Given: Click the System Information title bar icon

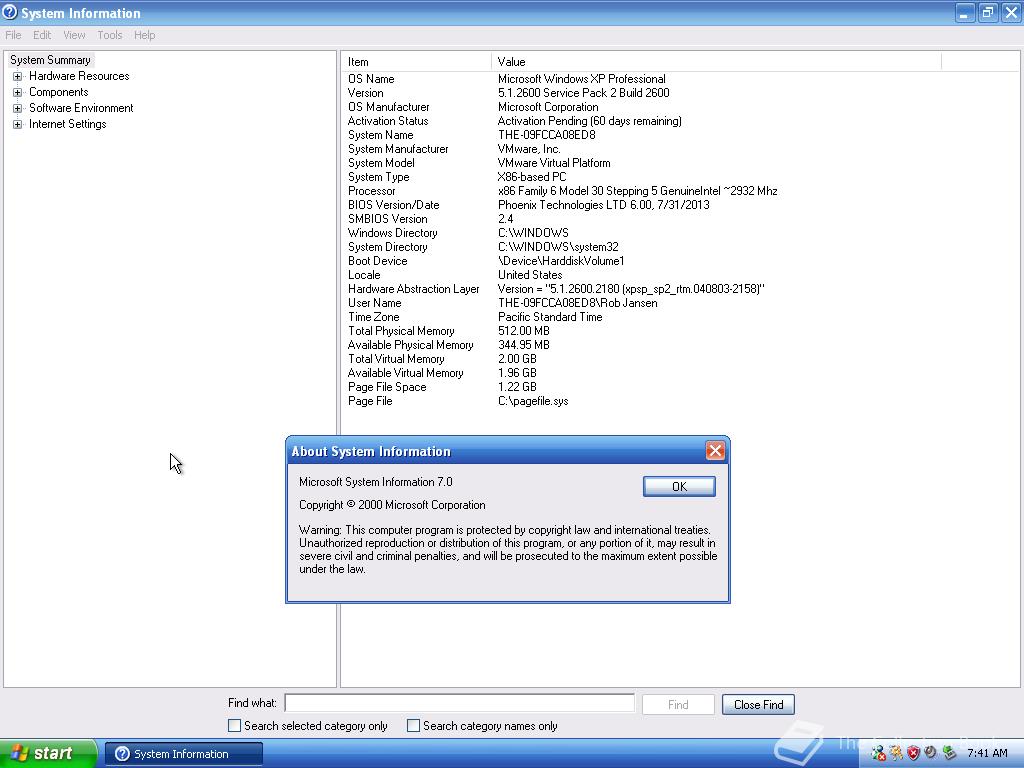Looking at the screenshot, I should (x=10, y=12).
